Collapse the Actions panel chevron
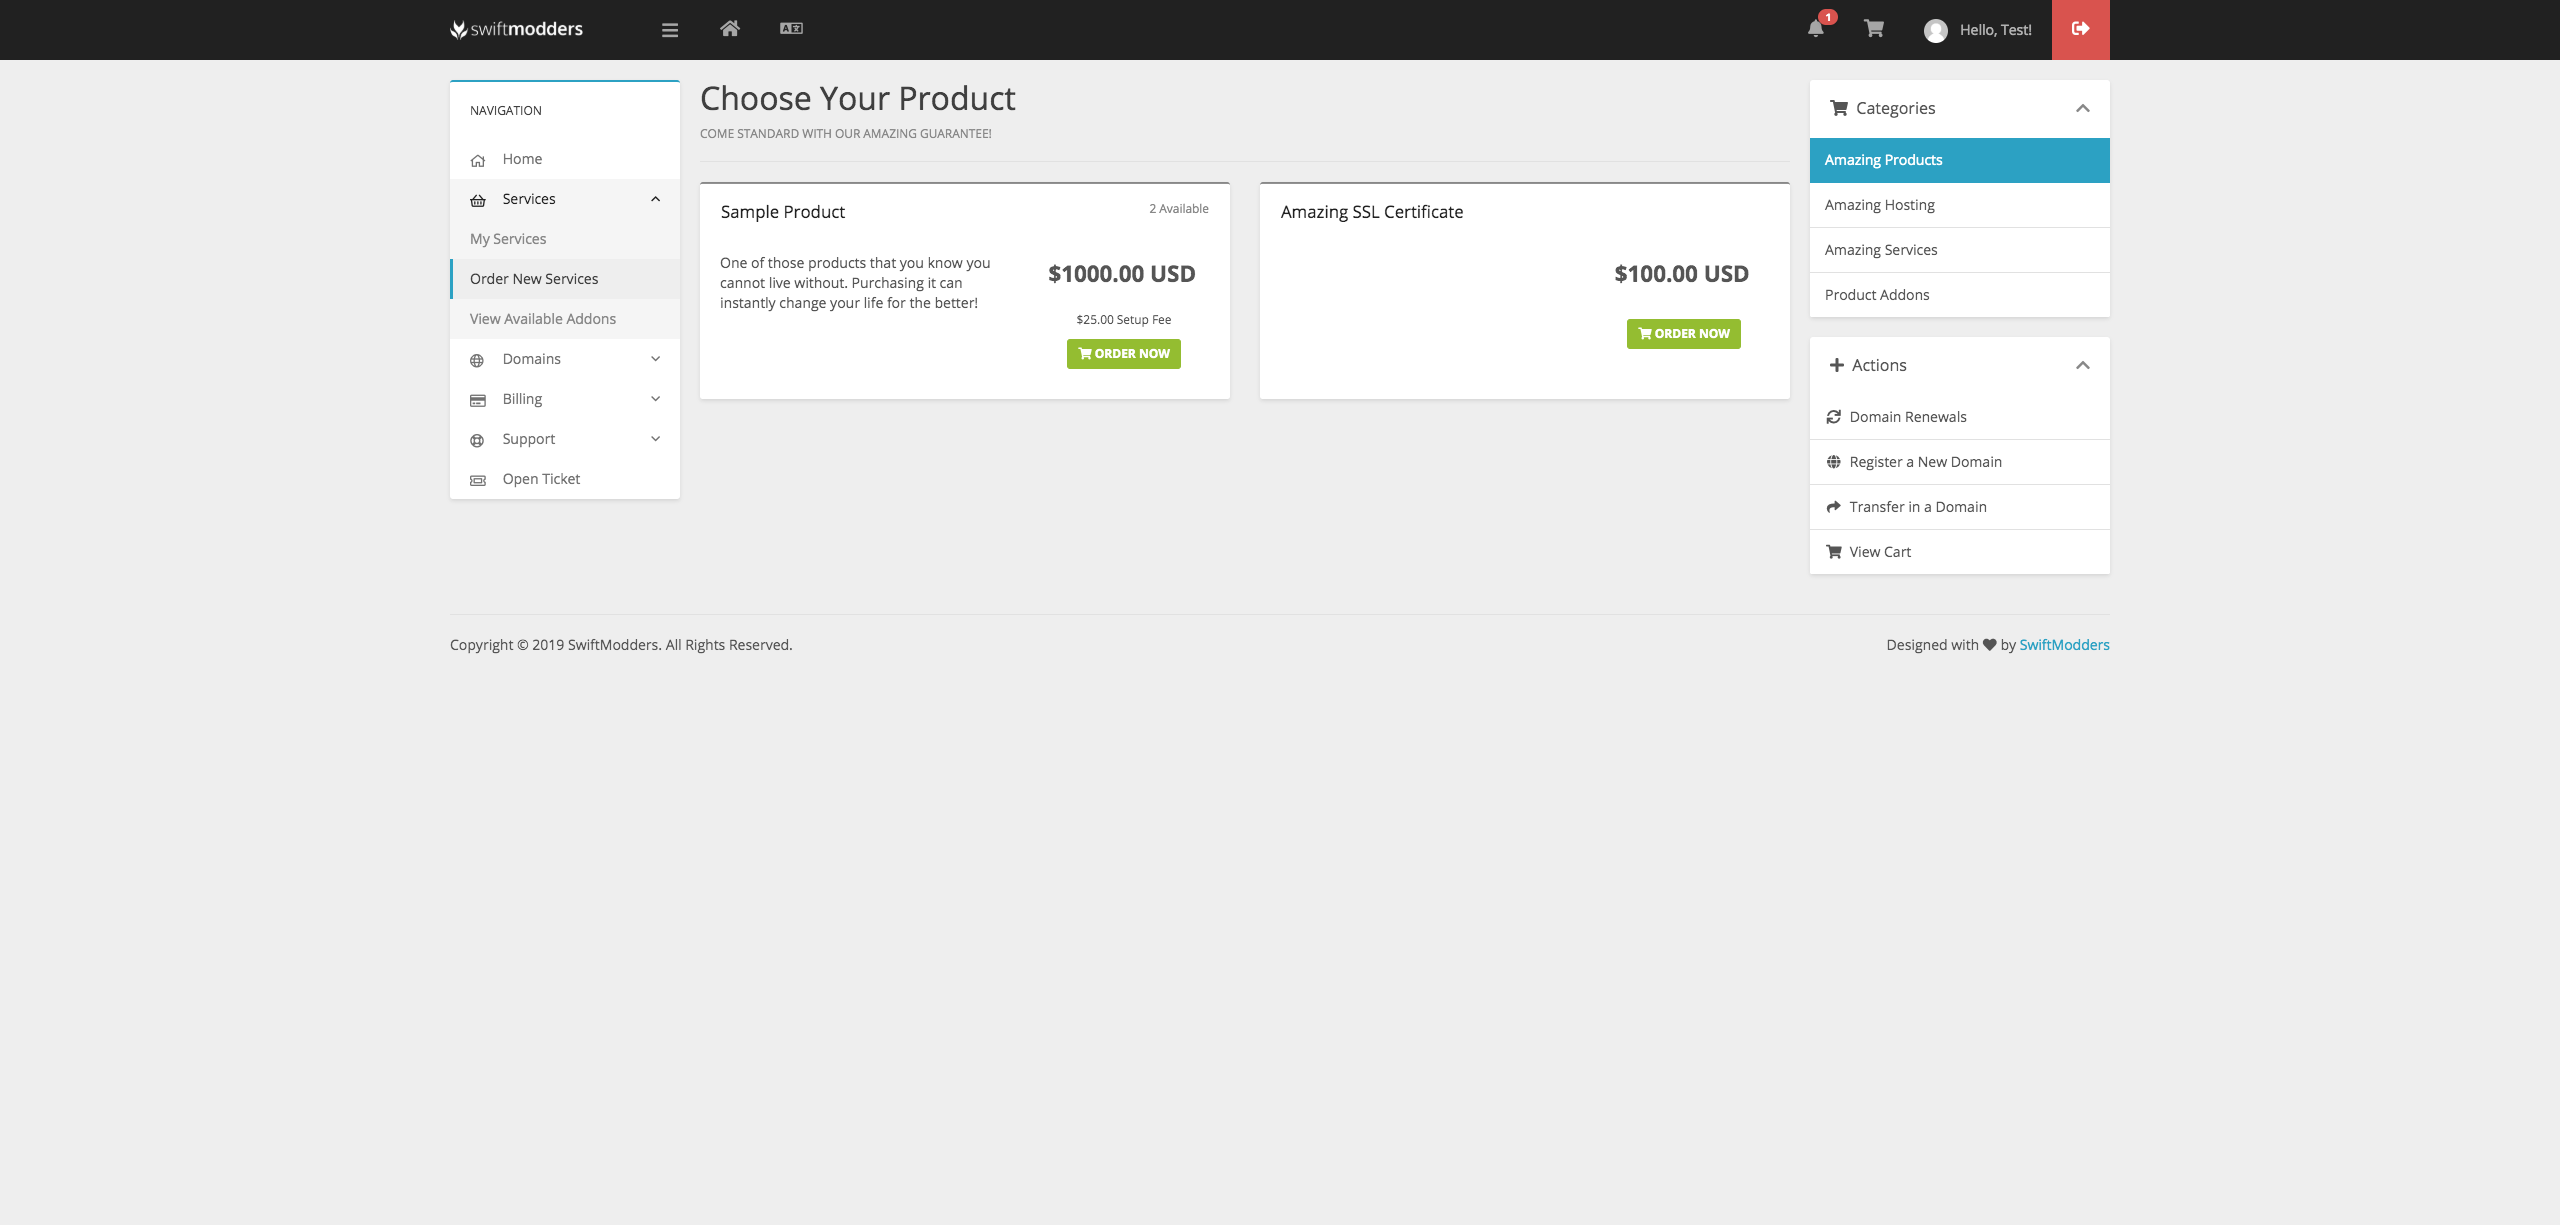The height and width of the screenshot is (1225, 2560). coord(2083,365)
